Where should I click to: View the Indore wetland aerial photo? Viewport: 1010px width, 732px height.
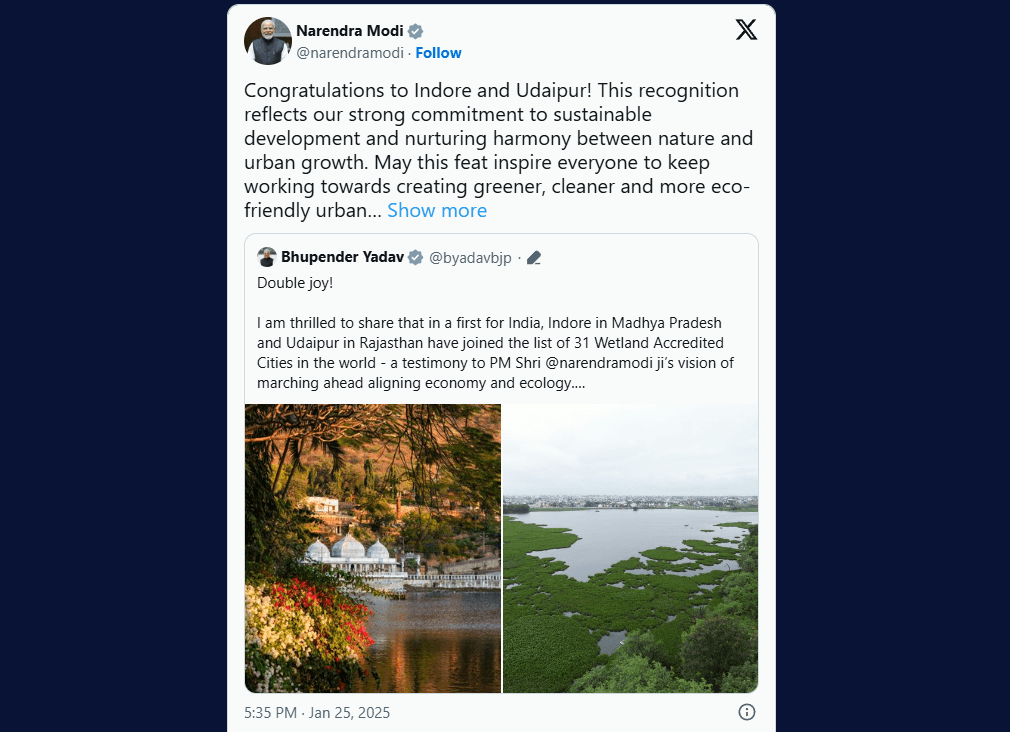pos(630,548)
